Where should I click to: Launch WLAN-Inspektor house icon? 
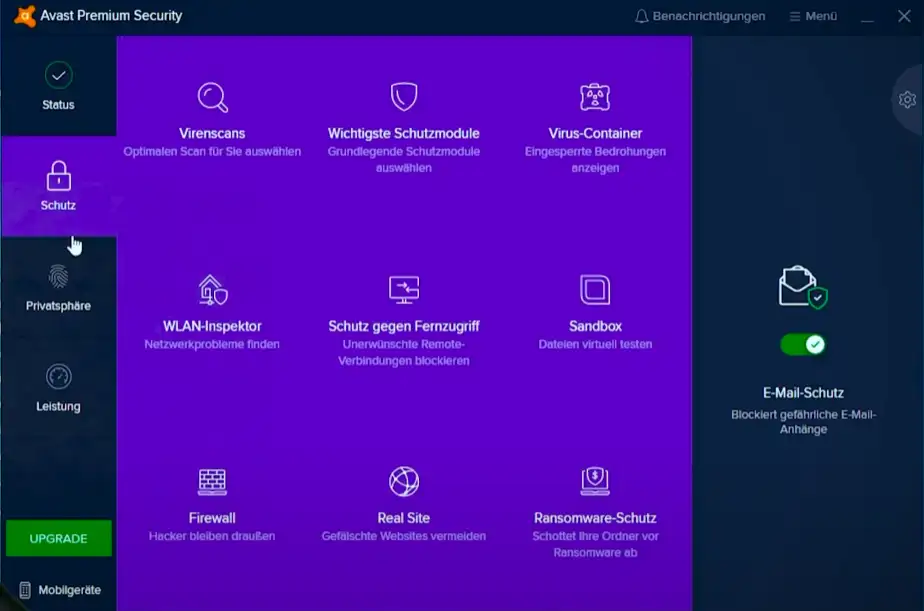212,290
